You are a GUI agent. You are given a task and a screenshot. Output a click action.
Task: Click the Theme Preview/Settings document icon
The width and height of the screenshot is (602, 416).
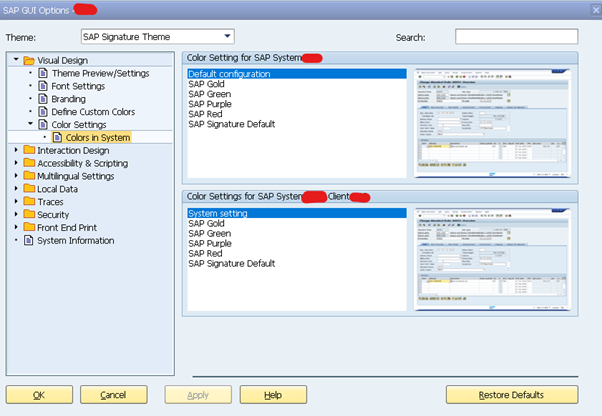click(43, 73)
